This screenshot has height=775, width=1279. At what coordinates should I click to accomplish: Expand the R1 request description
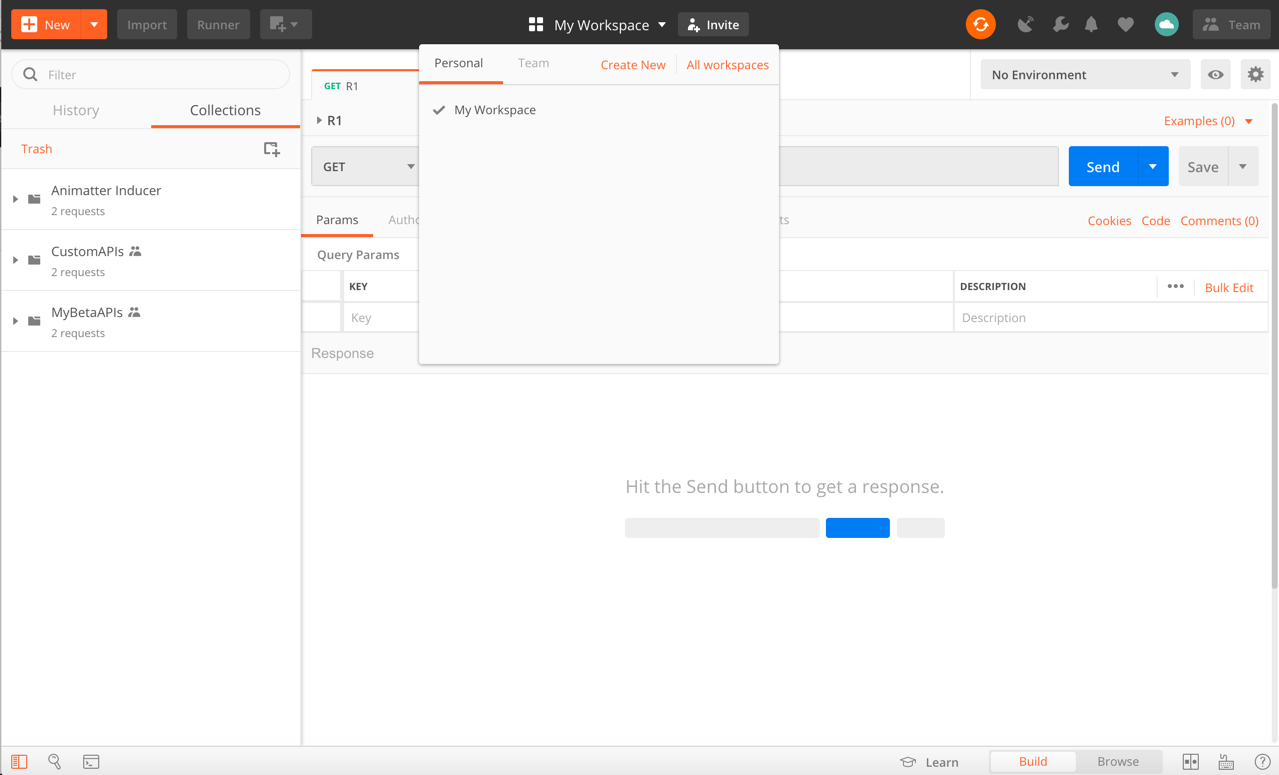[x=319, y=121]
